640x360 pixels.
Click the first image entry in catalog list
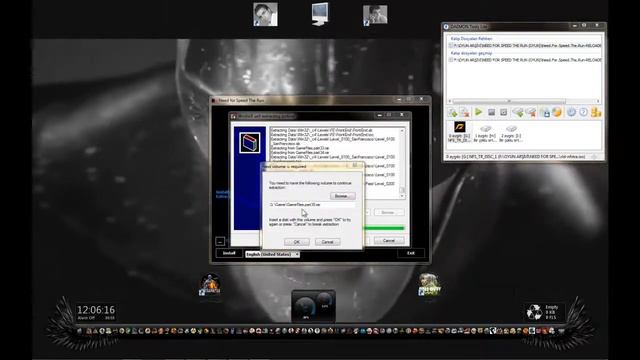[x=525, y=46]
